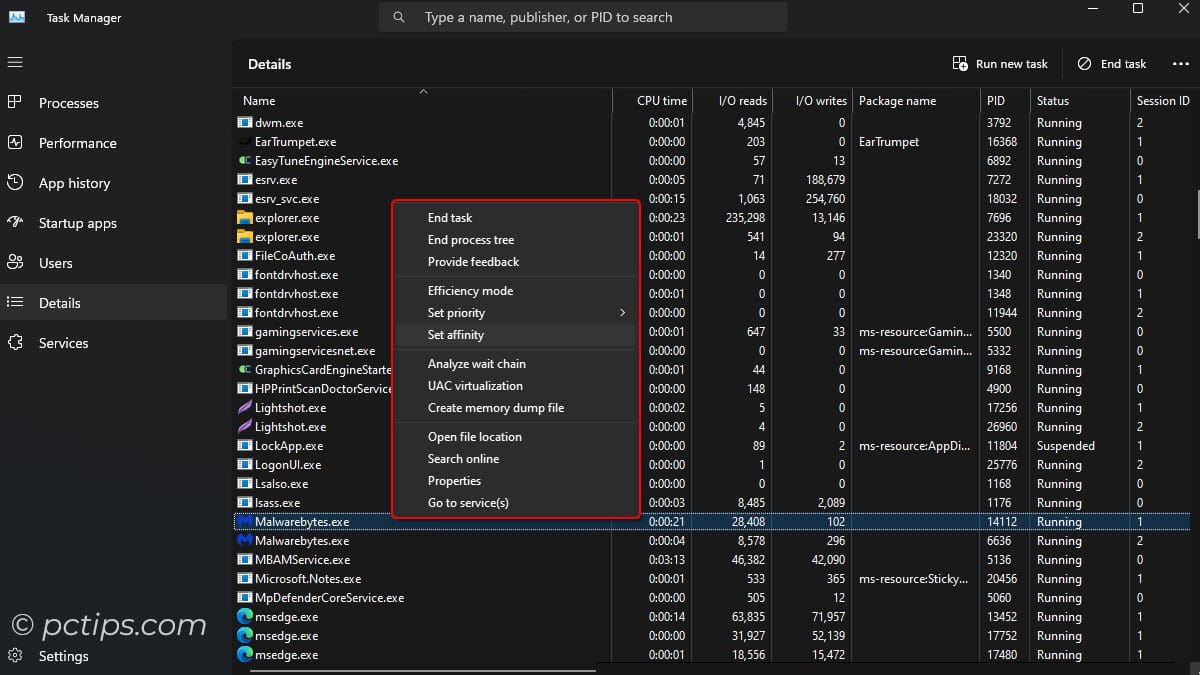Click the explorer.exe folder icon

click(243, 217)
